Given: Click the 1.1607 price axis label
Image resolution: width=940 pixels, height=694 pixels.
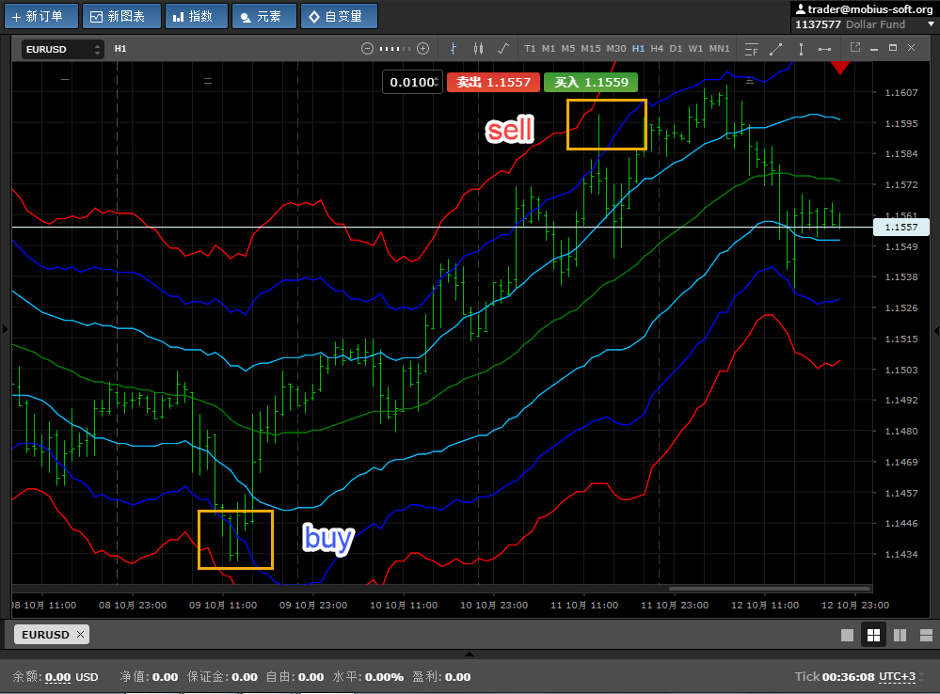Looking at the screenshot, I should click(x=901, y=92).
